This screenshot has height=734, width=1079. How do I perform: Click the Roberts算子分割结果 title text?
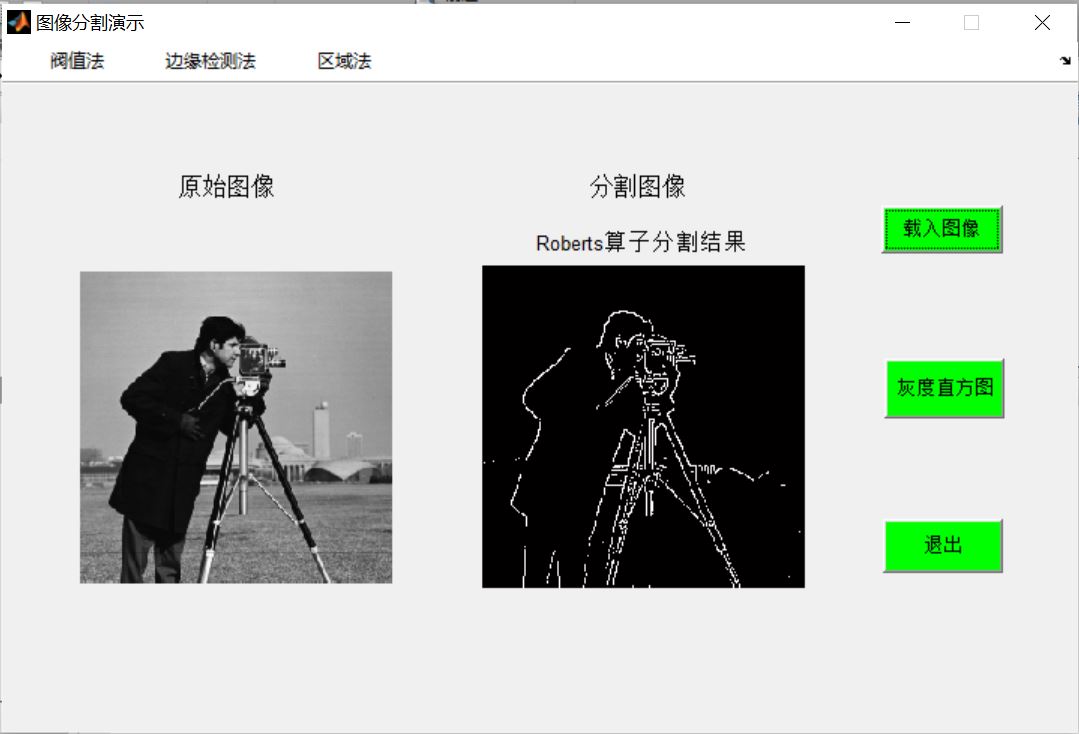(641, 242)
